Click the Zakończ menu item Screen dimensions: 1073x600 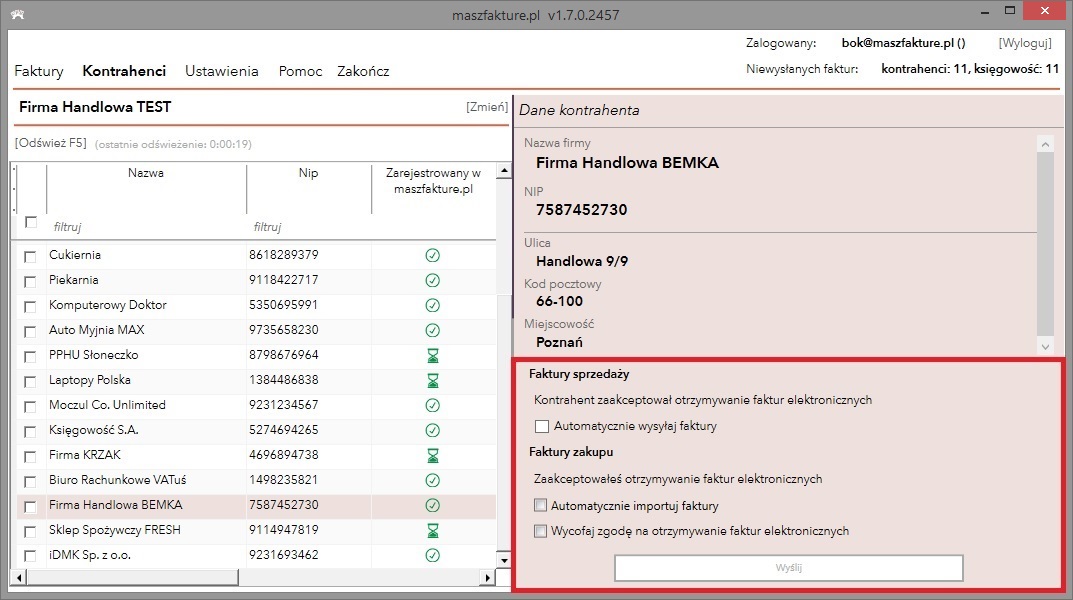click(x=363, y=71)
